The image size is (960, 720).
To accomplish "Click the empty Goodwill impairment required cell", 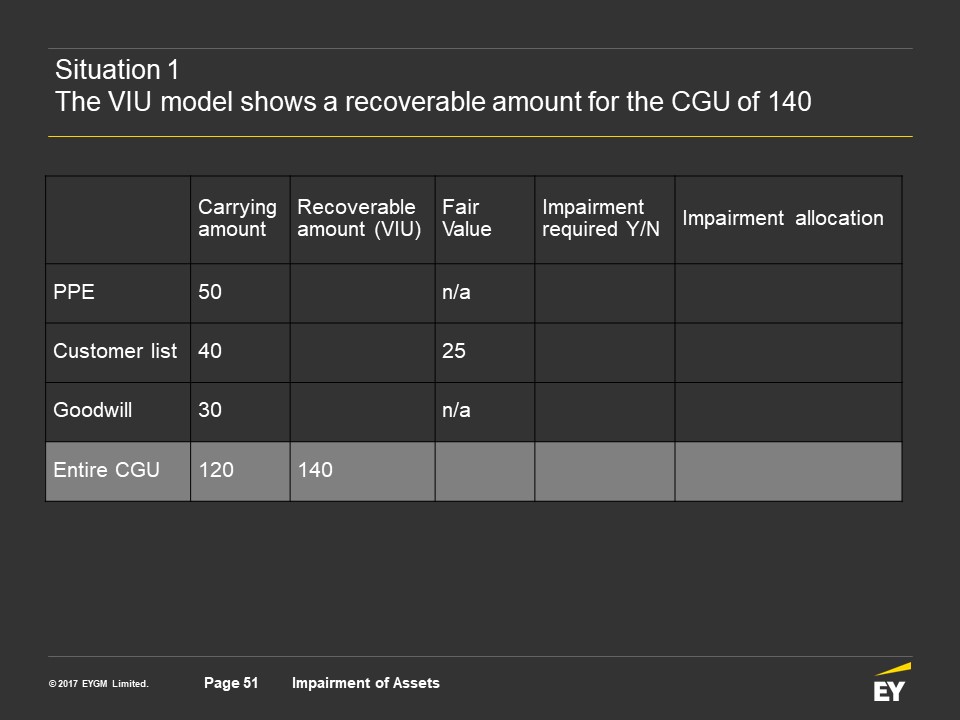I will pos(605,412).
